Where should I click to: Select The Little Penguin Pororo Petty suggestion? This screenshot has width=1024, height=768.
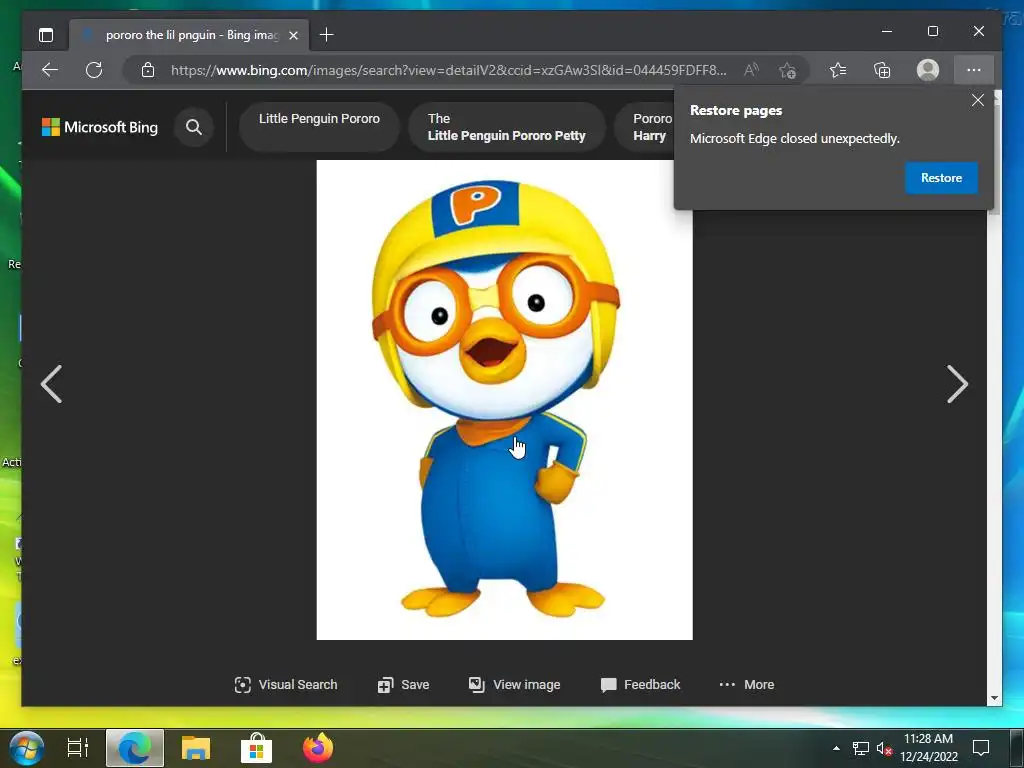tap(507, 127)
